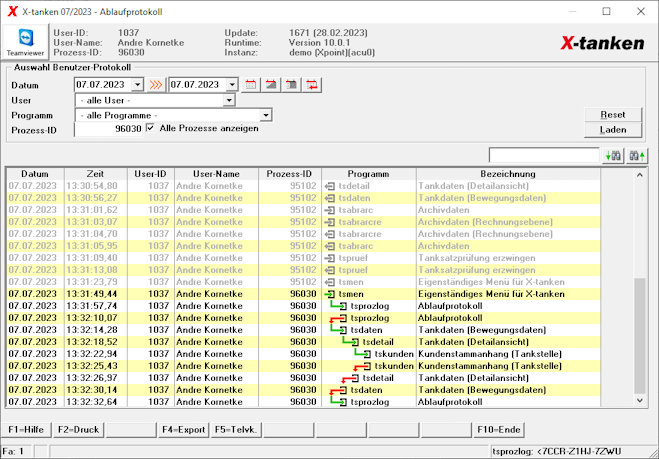Click the gray exit icon beside tsdetail at 13:30:54,80
This screenshot has width=659, height=459.
tap(330, 186)
